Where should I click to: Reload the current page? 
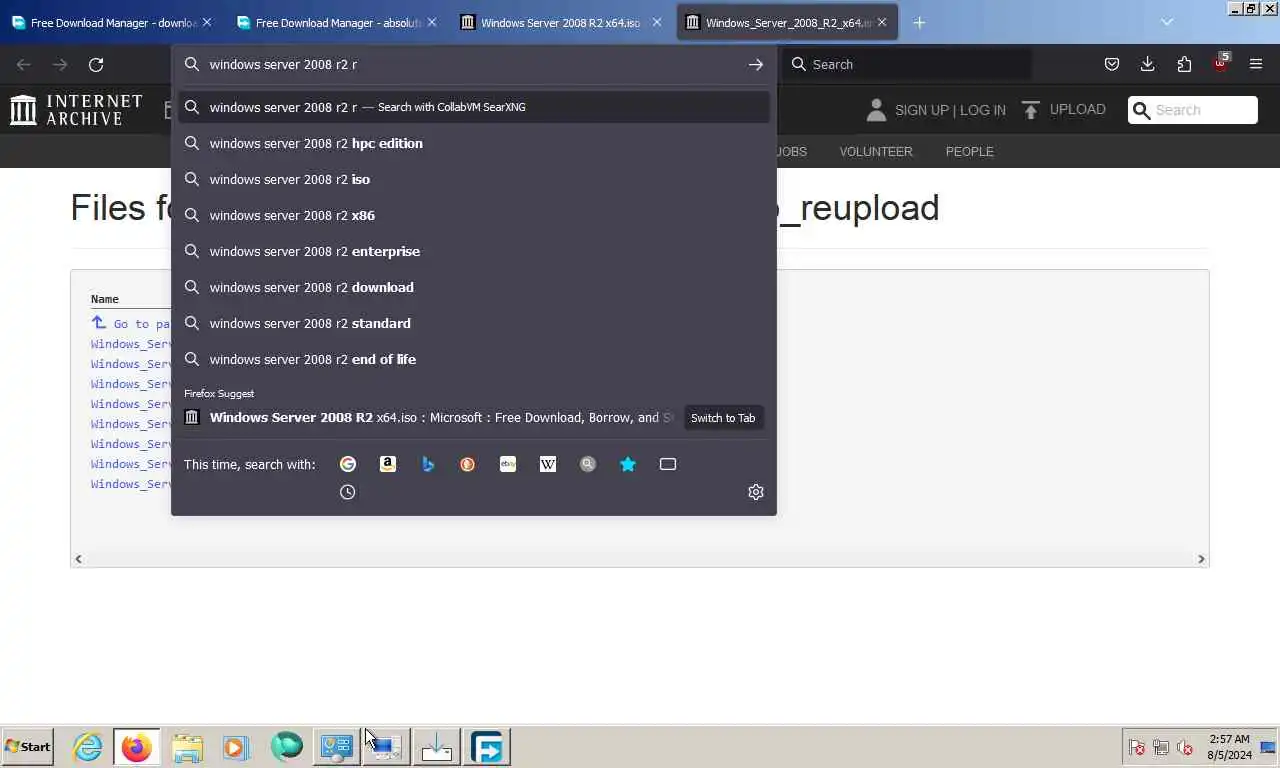96,64
